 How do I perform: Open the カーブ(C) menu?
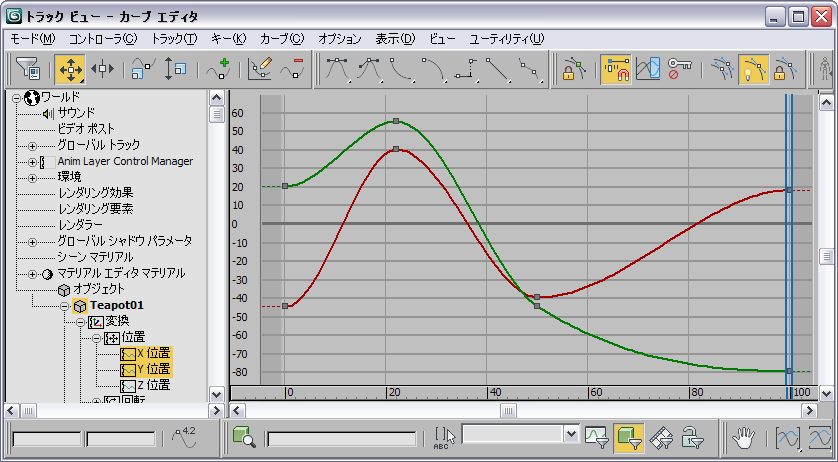coord(282,39)
